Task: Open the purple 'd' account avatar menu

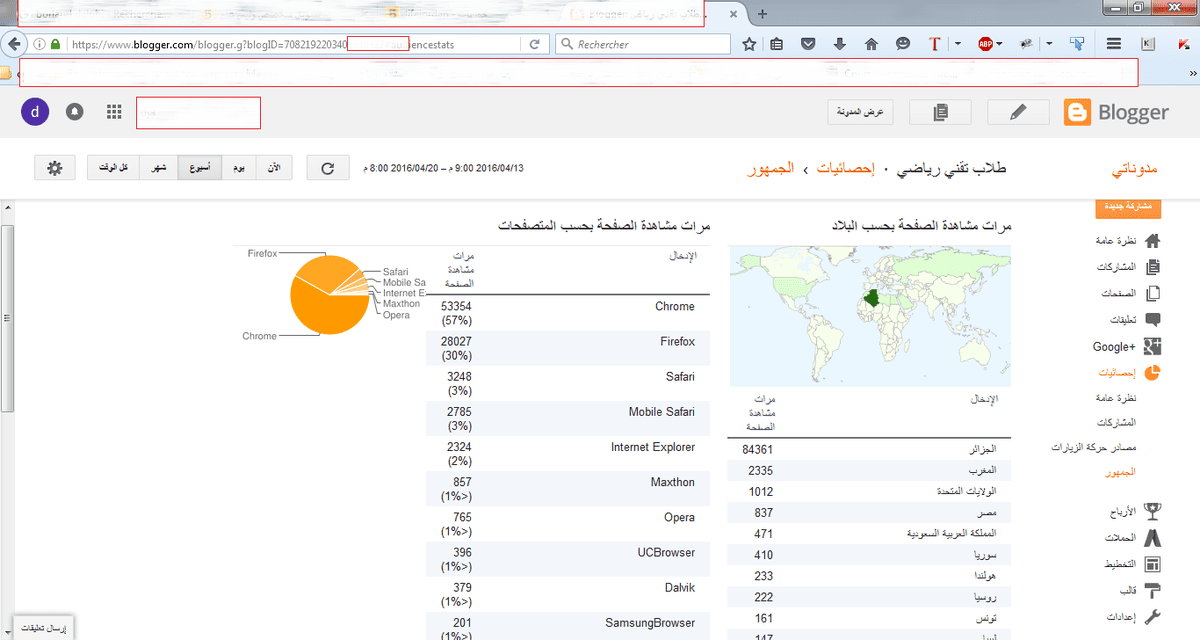Action: (35, 112)
